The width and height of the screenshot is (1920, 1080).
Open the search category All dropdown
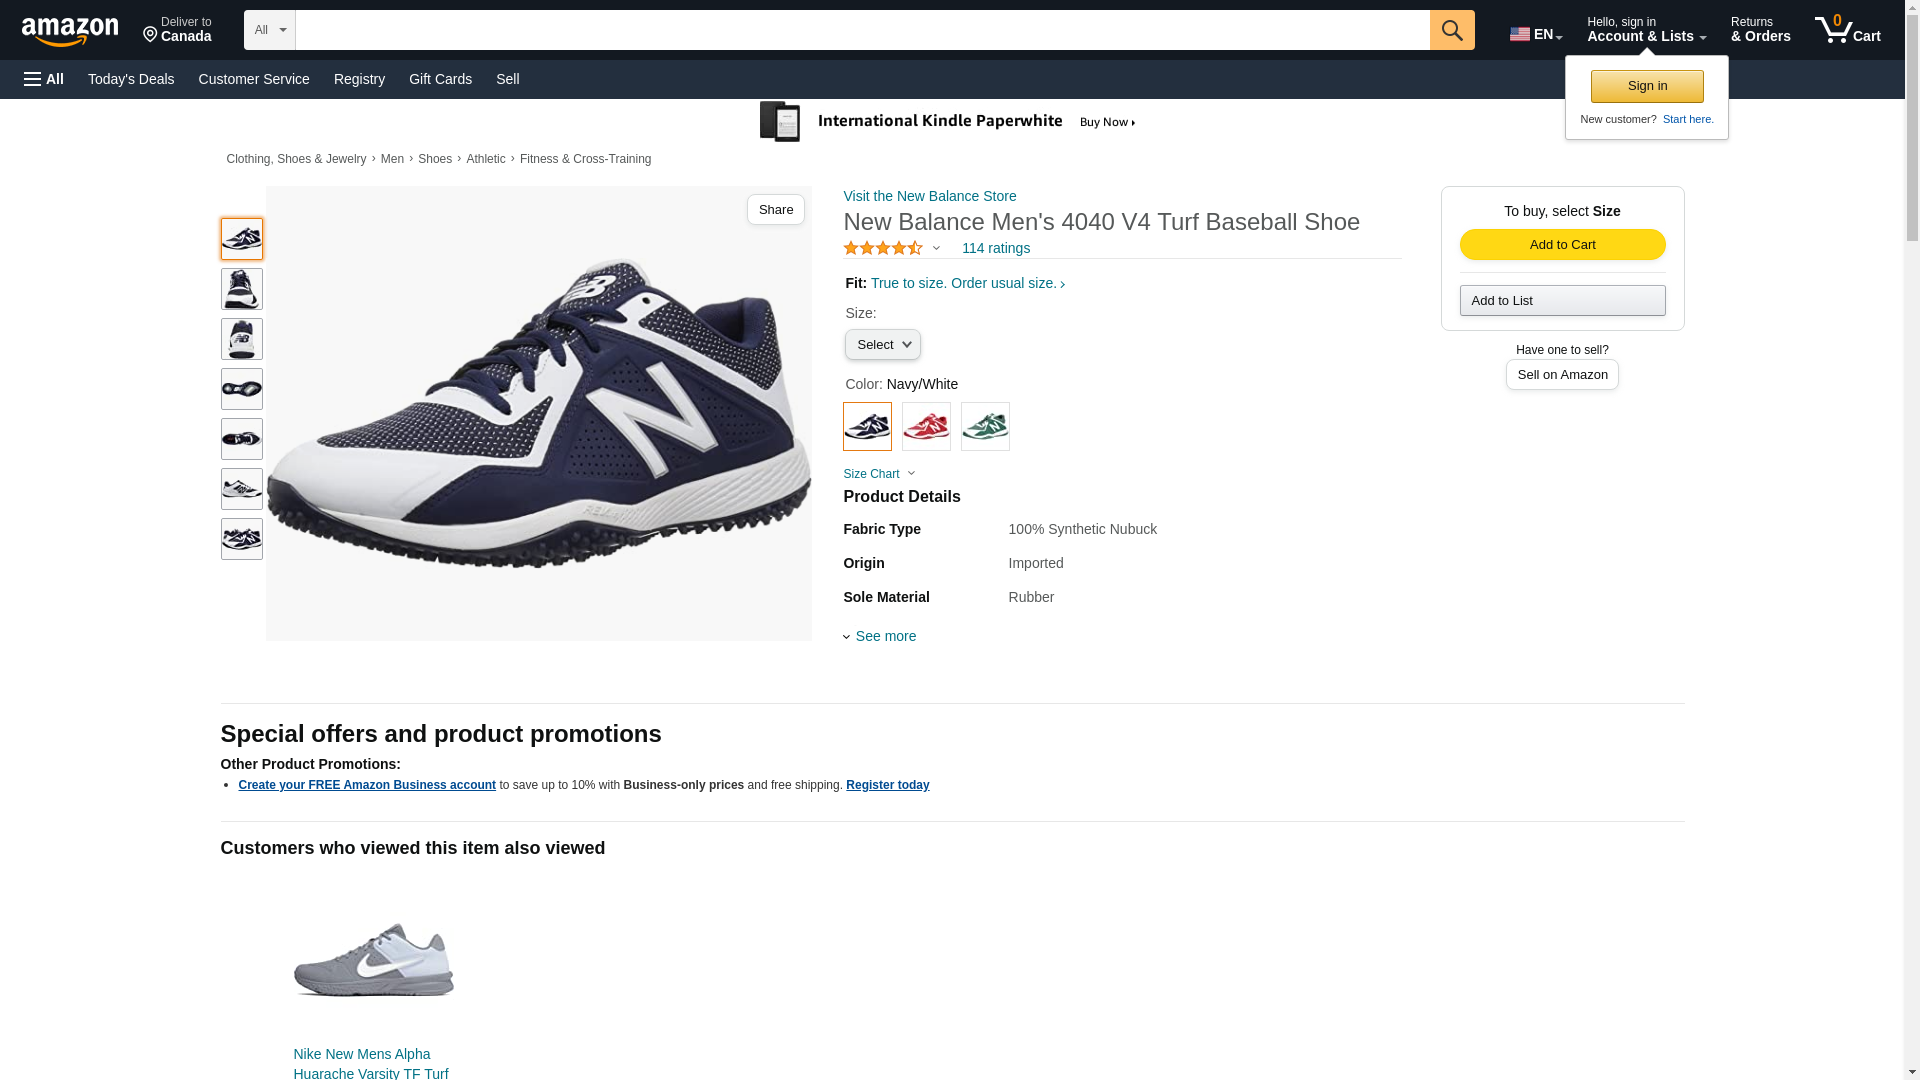[x=270, y=30]
